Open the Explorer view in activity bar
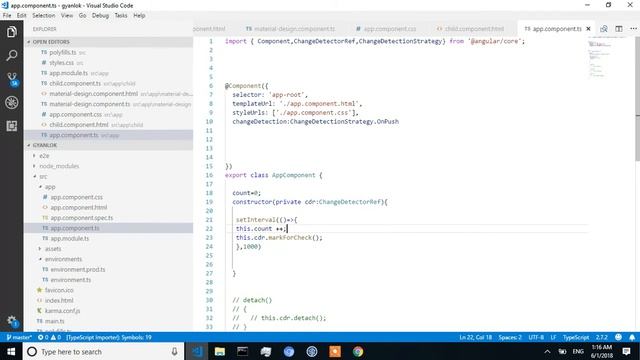640x360 pixels. [x=11, y=32]
